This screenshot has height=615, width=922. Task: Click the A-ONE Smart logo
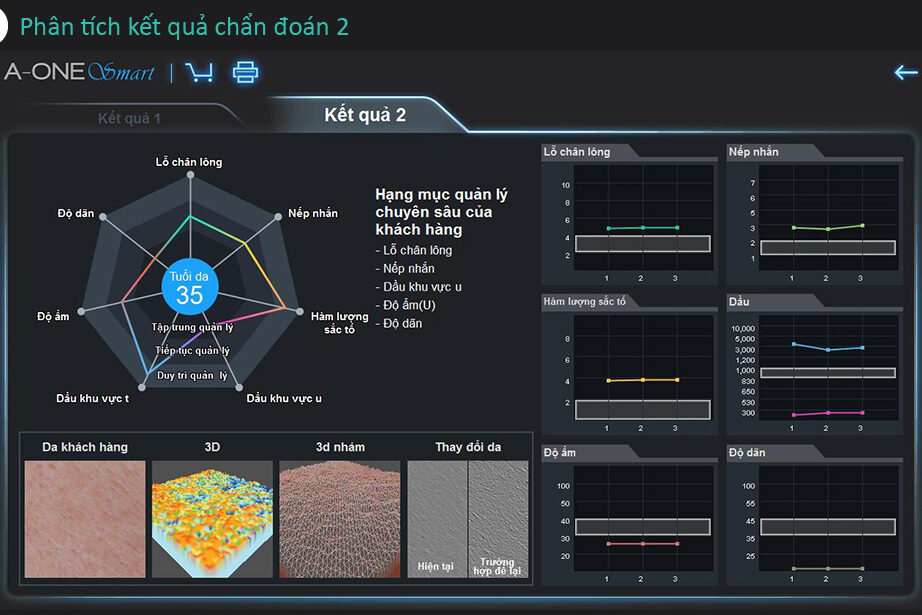[79, 72]
